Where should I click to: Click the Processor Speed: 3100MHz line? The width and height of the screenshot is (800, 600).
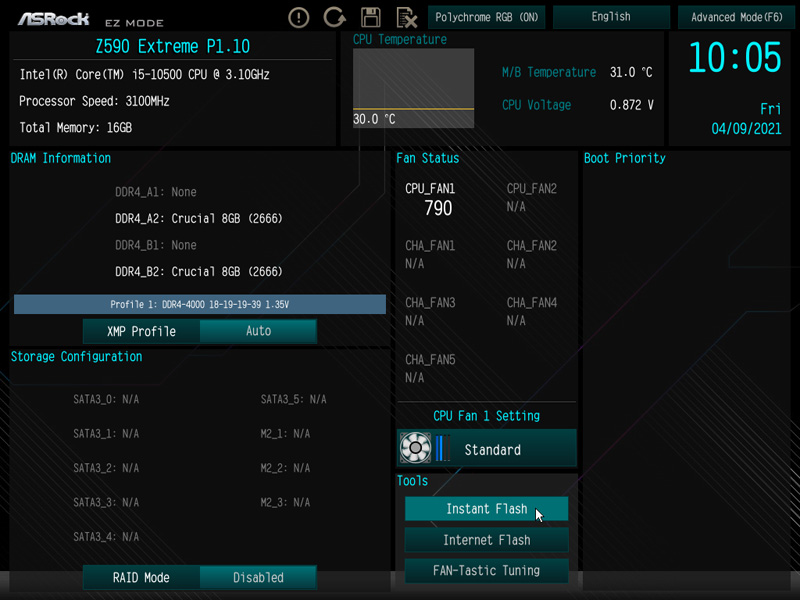click(x=94, y=102)
